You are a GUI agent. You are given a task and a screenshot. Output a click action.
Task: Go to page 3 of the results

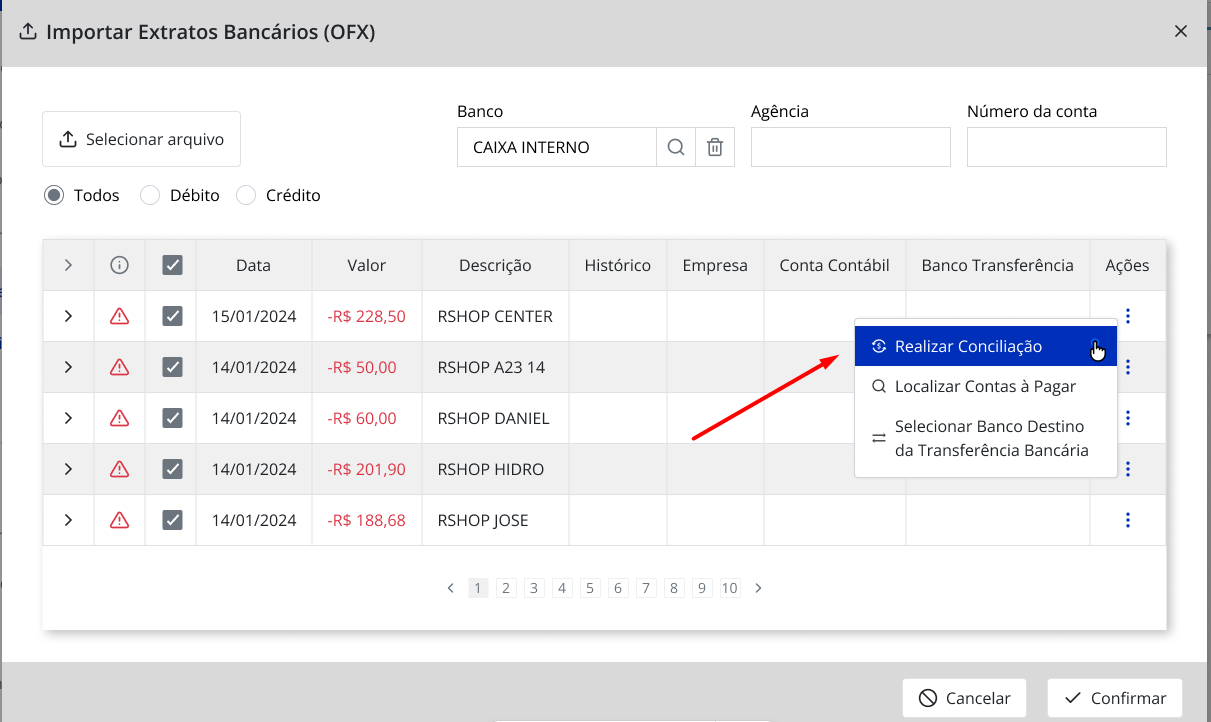[x=534, y=588]
